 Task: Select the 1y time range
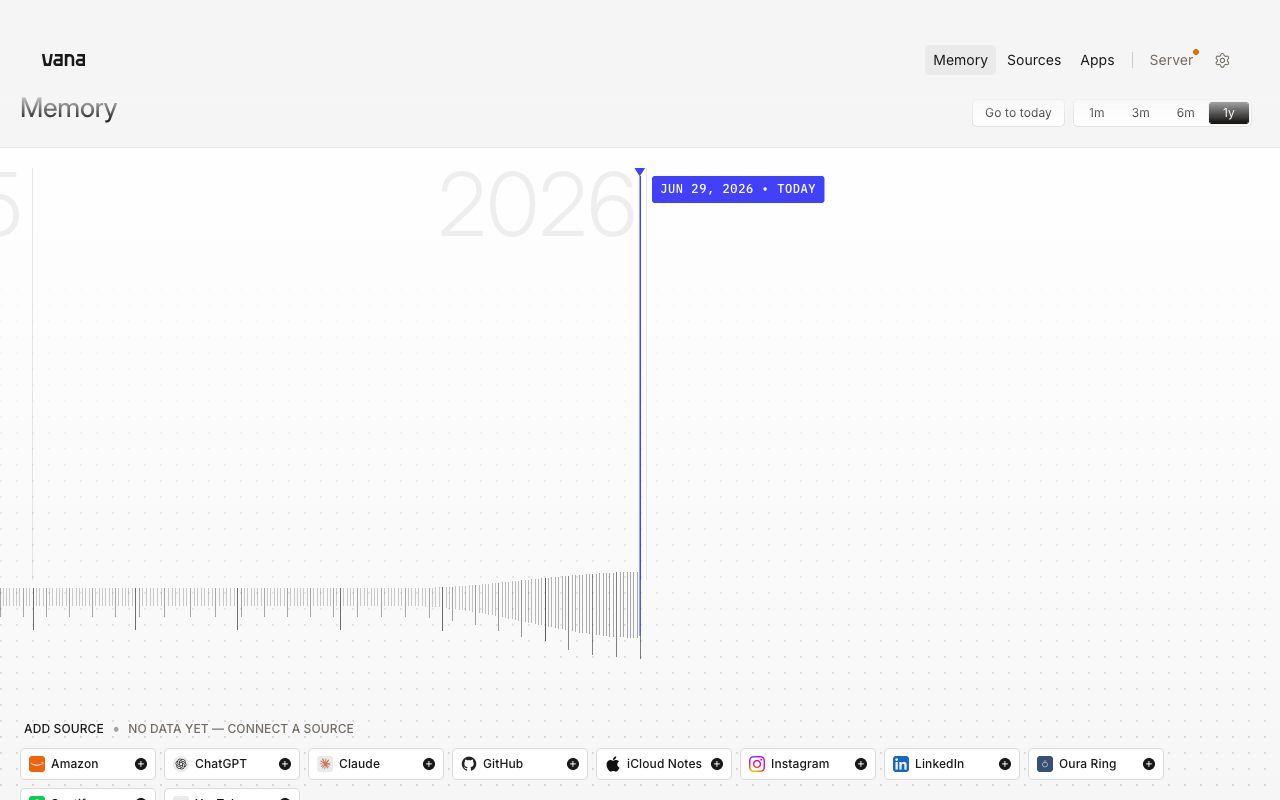tap(1229, 113)
